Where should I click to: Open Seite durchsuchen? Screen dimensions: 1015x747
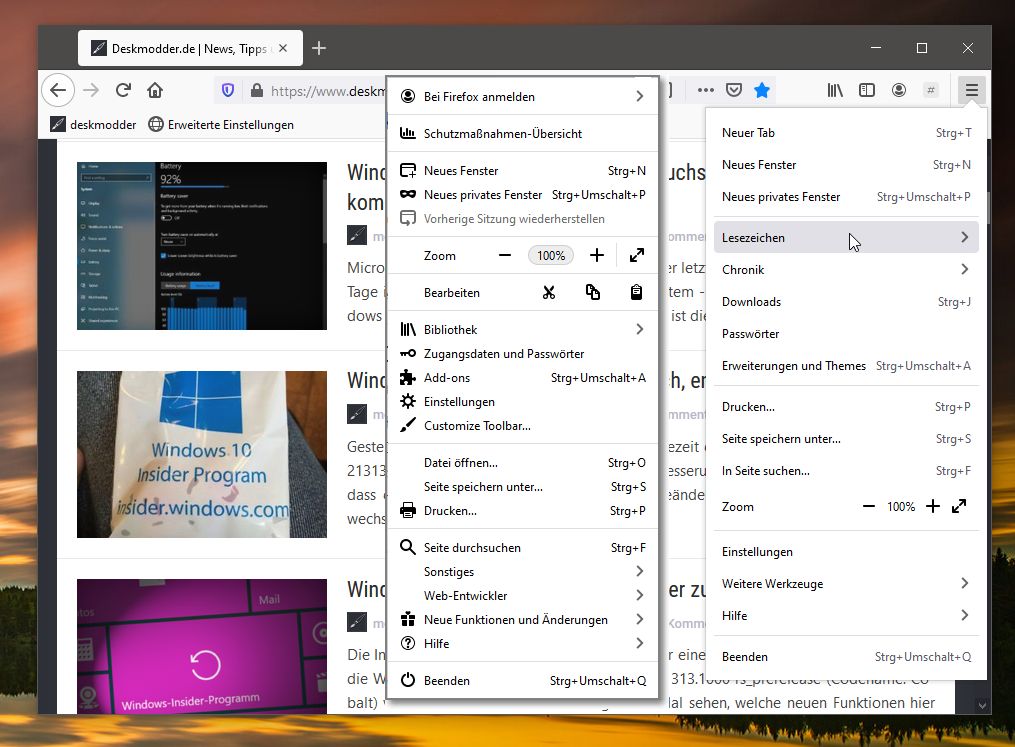tap(522, 548)
